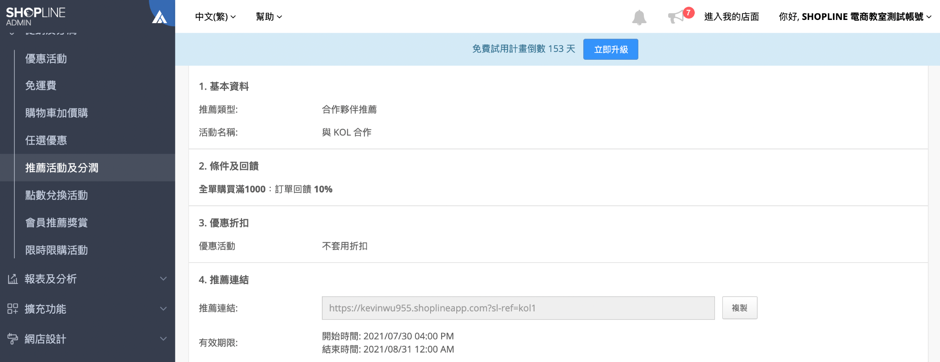Click the 結束時間 2021/08/31 text

(x=388, y=349)
